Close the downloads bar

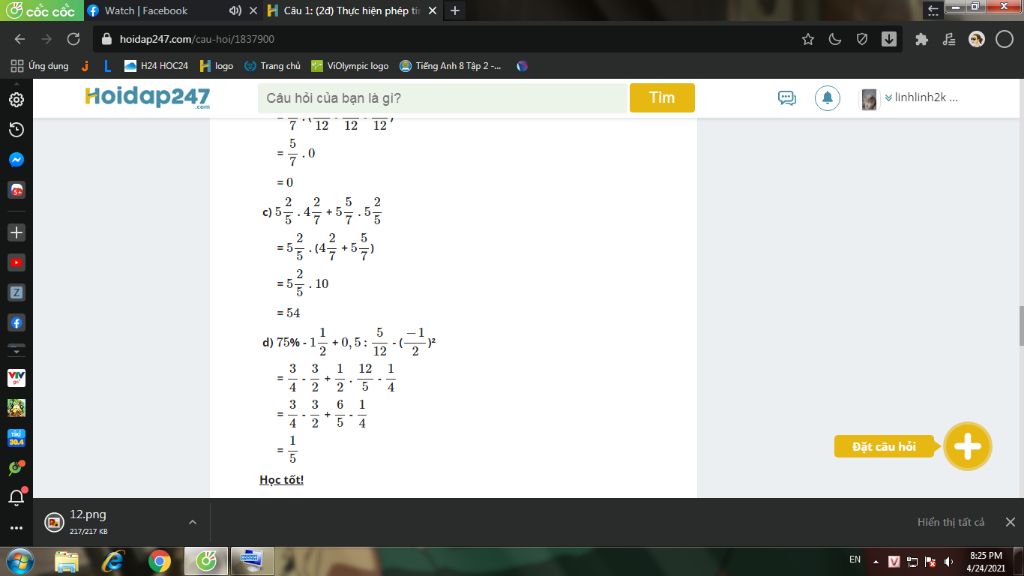pyautogui.click(x=1010, y=522)
